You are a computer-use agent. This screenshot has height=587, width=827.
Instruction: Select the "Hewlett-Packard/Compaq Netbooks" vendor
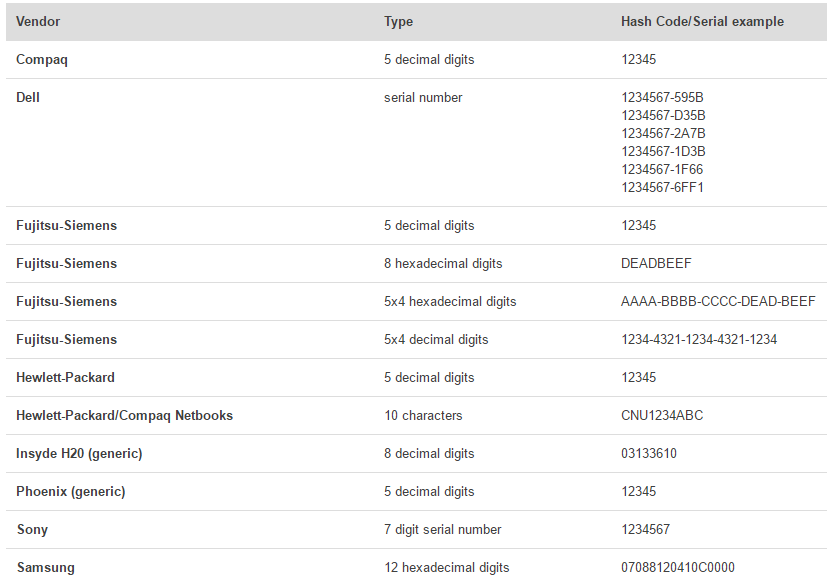tap(124, 416)
